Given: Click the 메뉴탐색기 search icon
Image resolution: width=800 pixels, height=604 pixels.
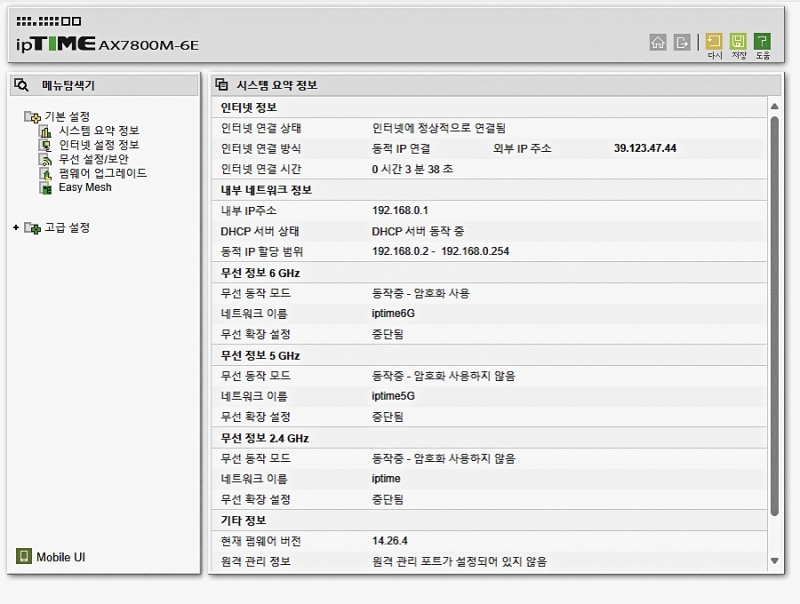Looking at the screenshot, I should 22,85.
